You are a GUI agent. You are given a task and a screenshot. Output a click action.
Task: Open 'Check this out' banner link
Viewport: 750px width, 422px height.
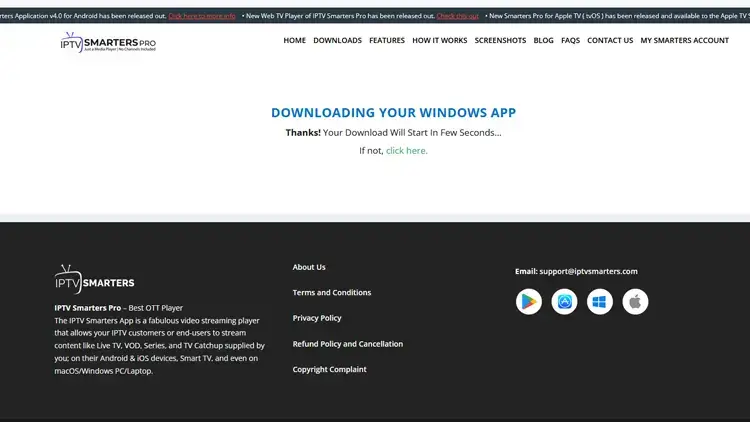(457, 16)
